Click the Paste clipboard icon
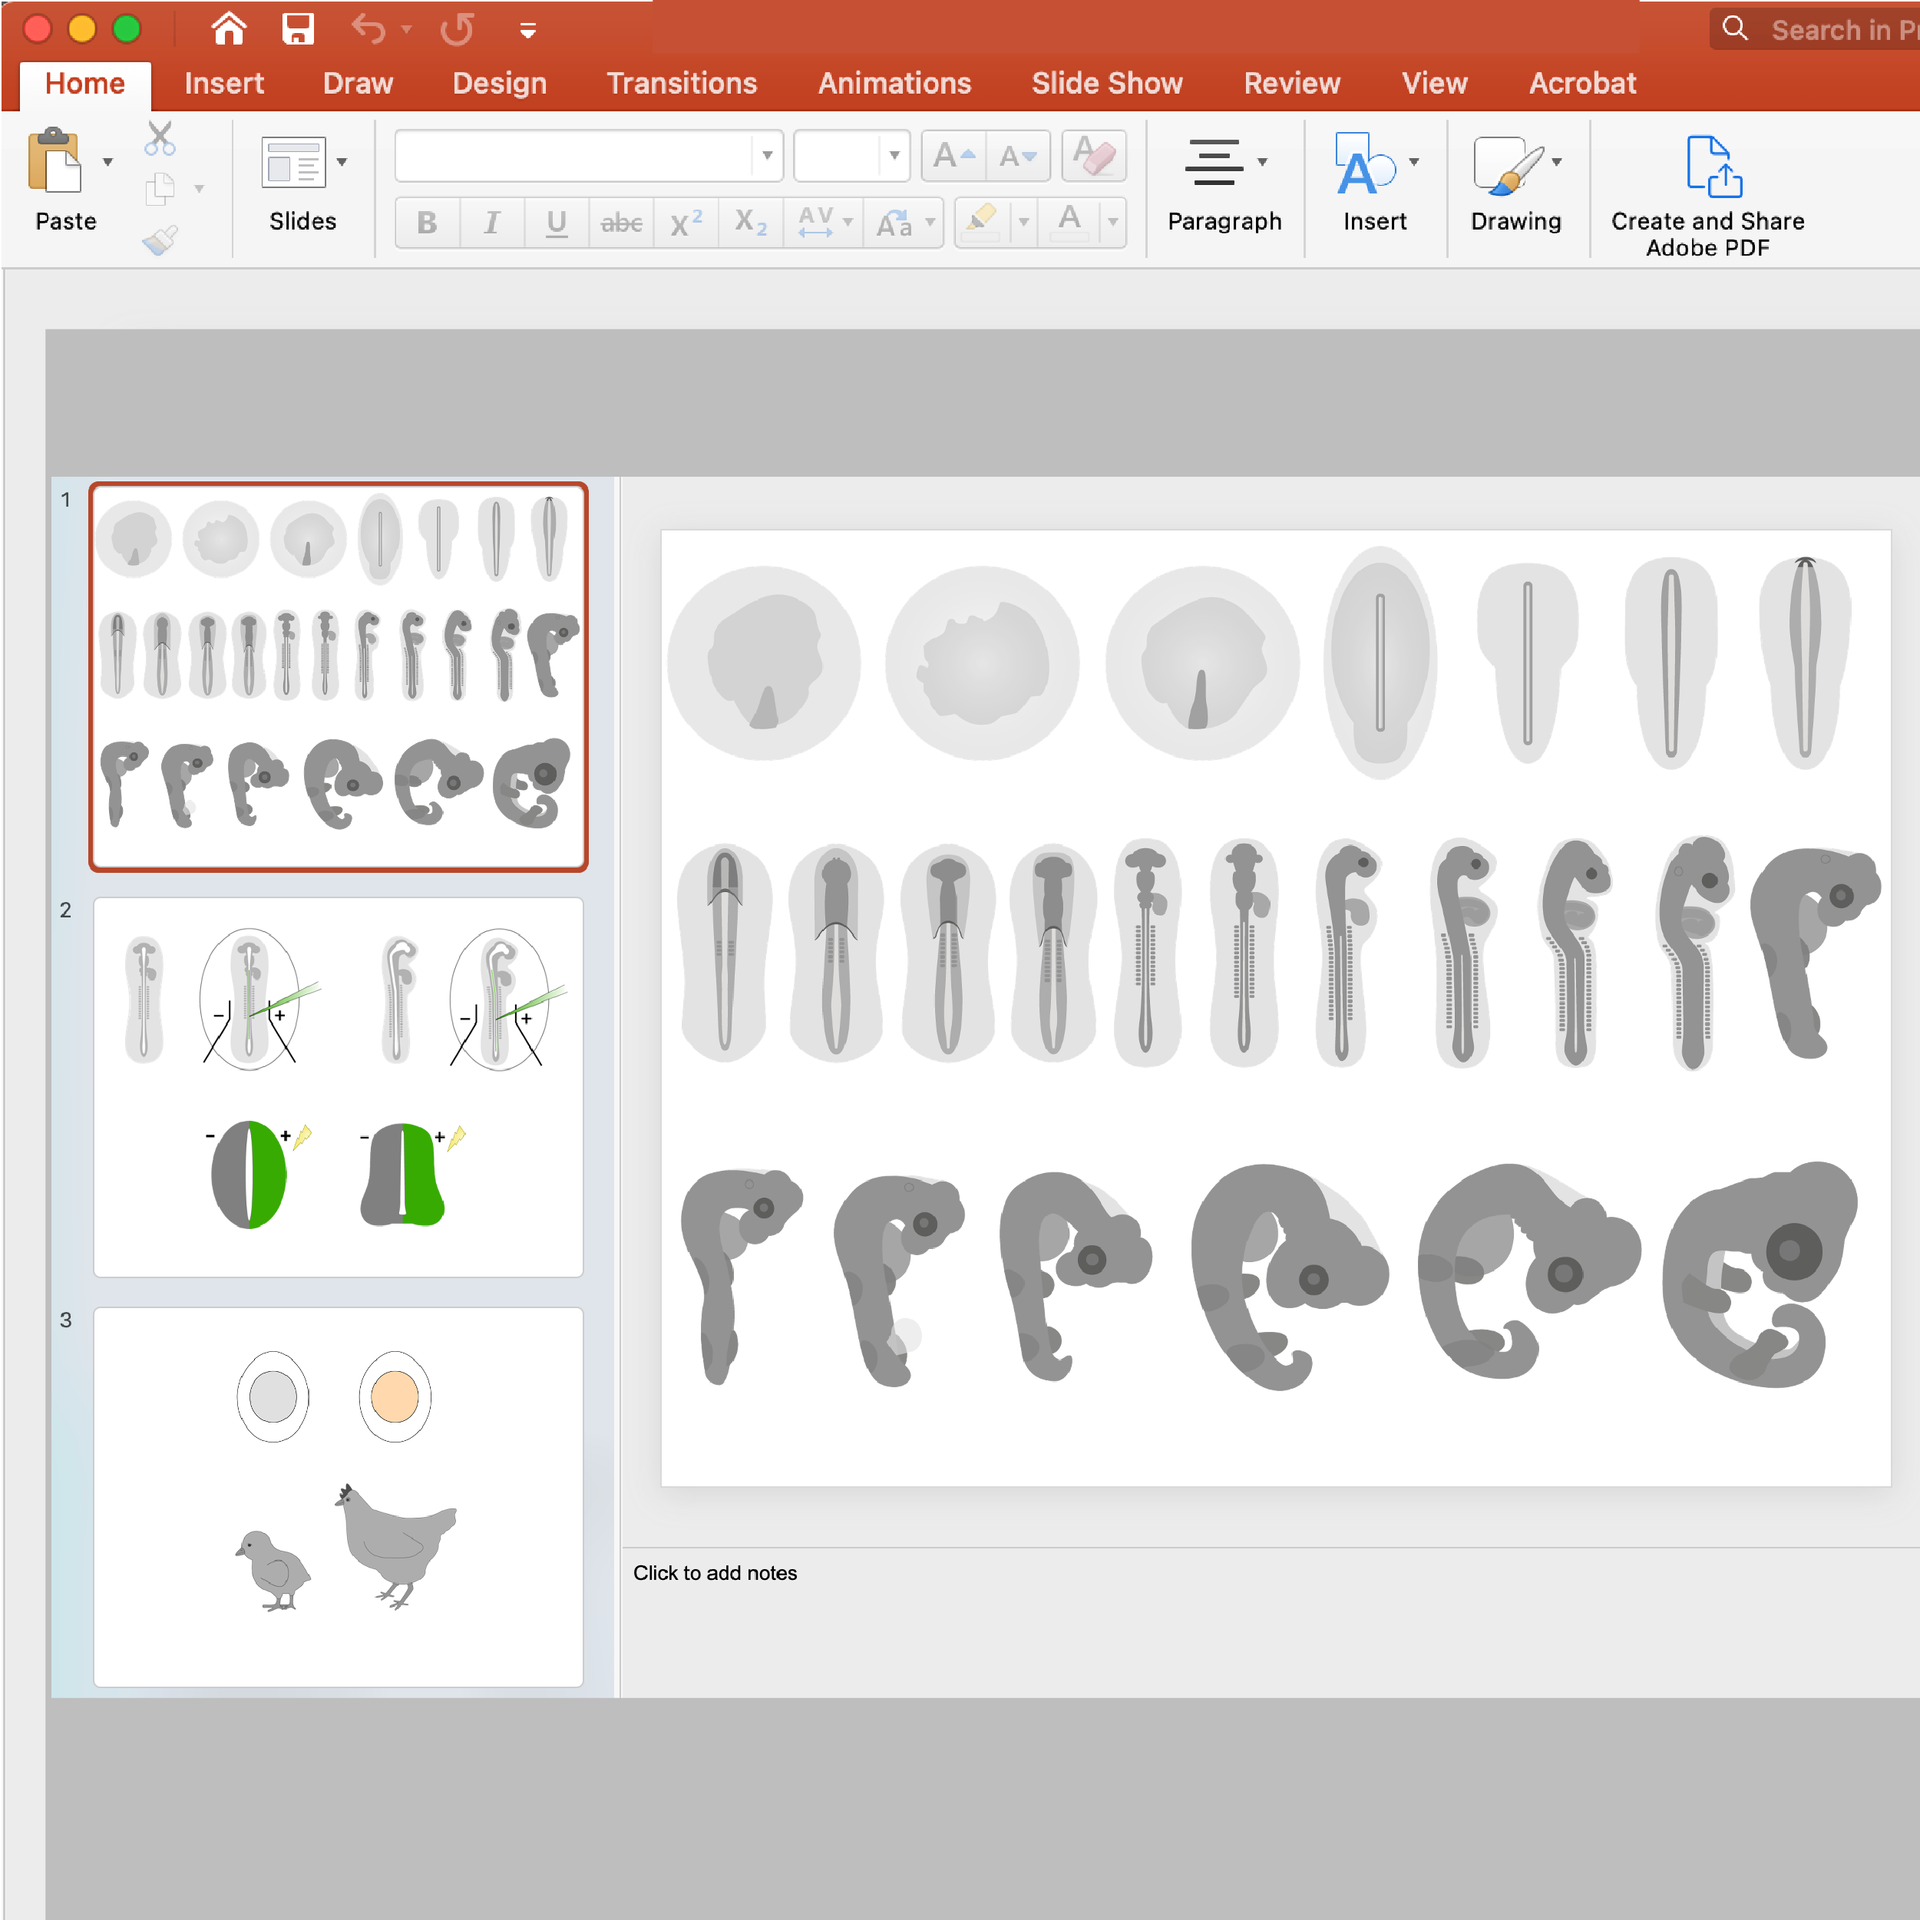 pyautogui.click(x=55, y=160)
